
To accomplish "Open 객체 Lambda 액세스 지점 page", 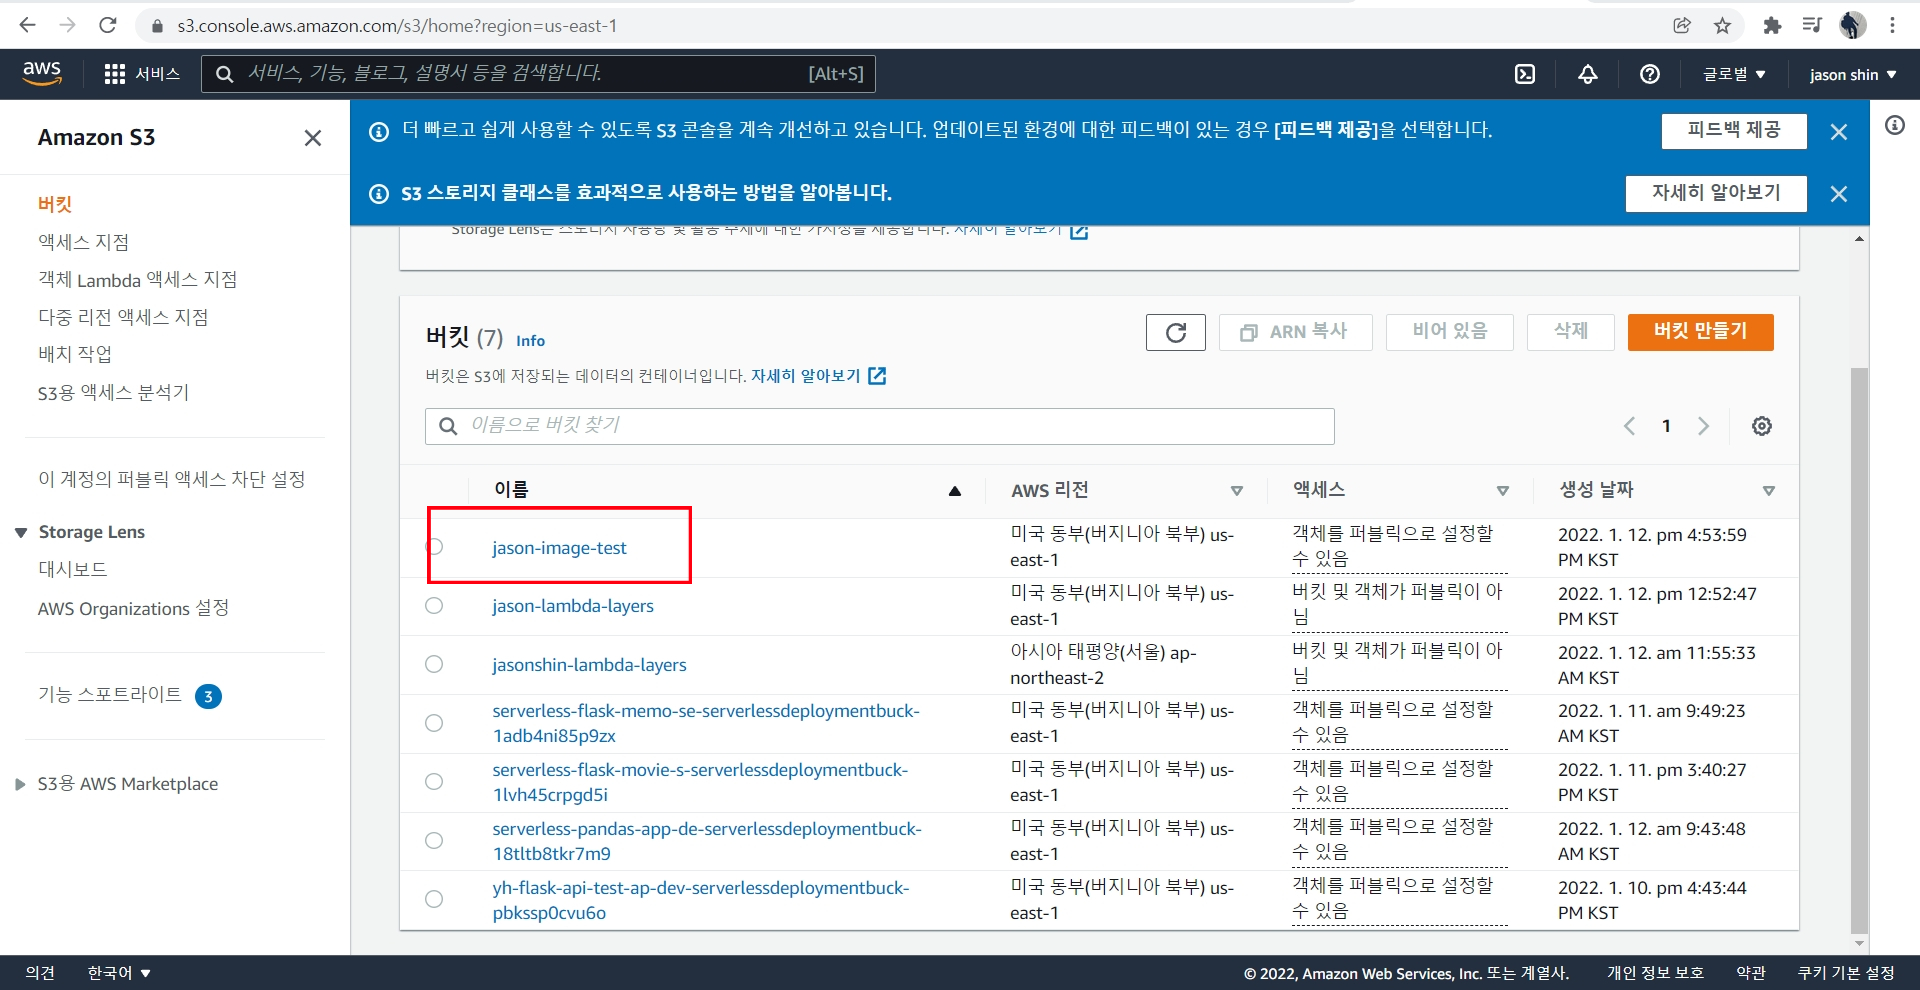I will point(138,280).
